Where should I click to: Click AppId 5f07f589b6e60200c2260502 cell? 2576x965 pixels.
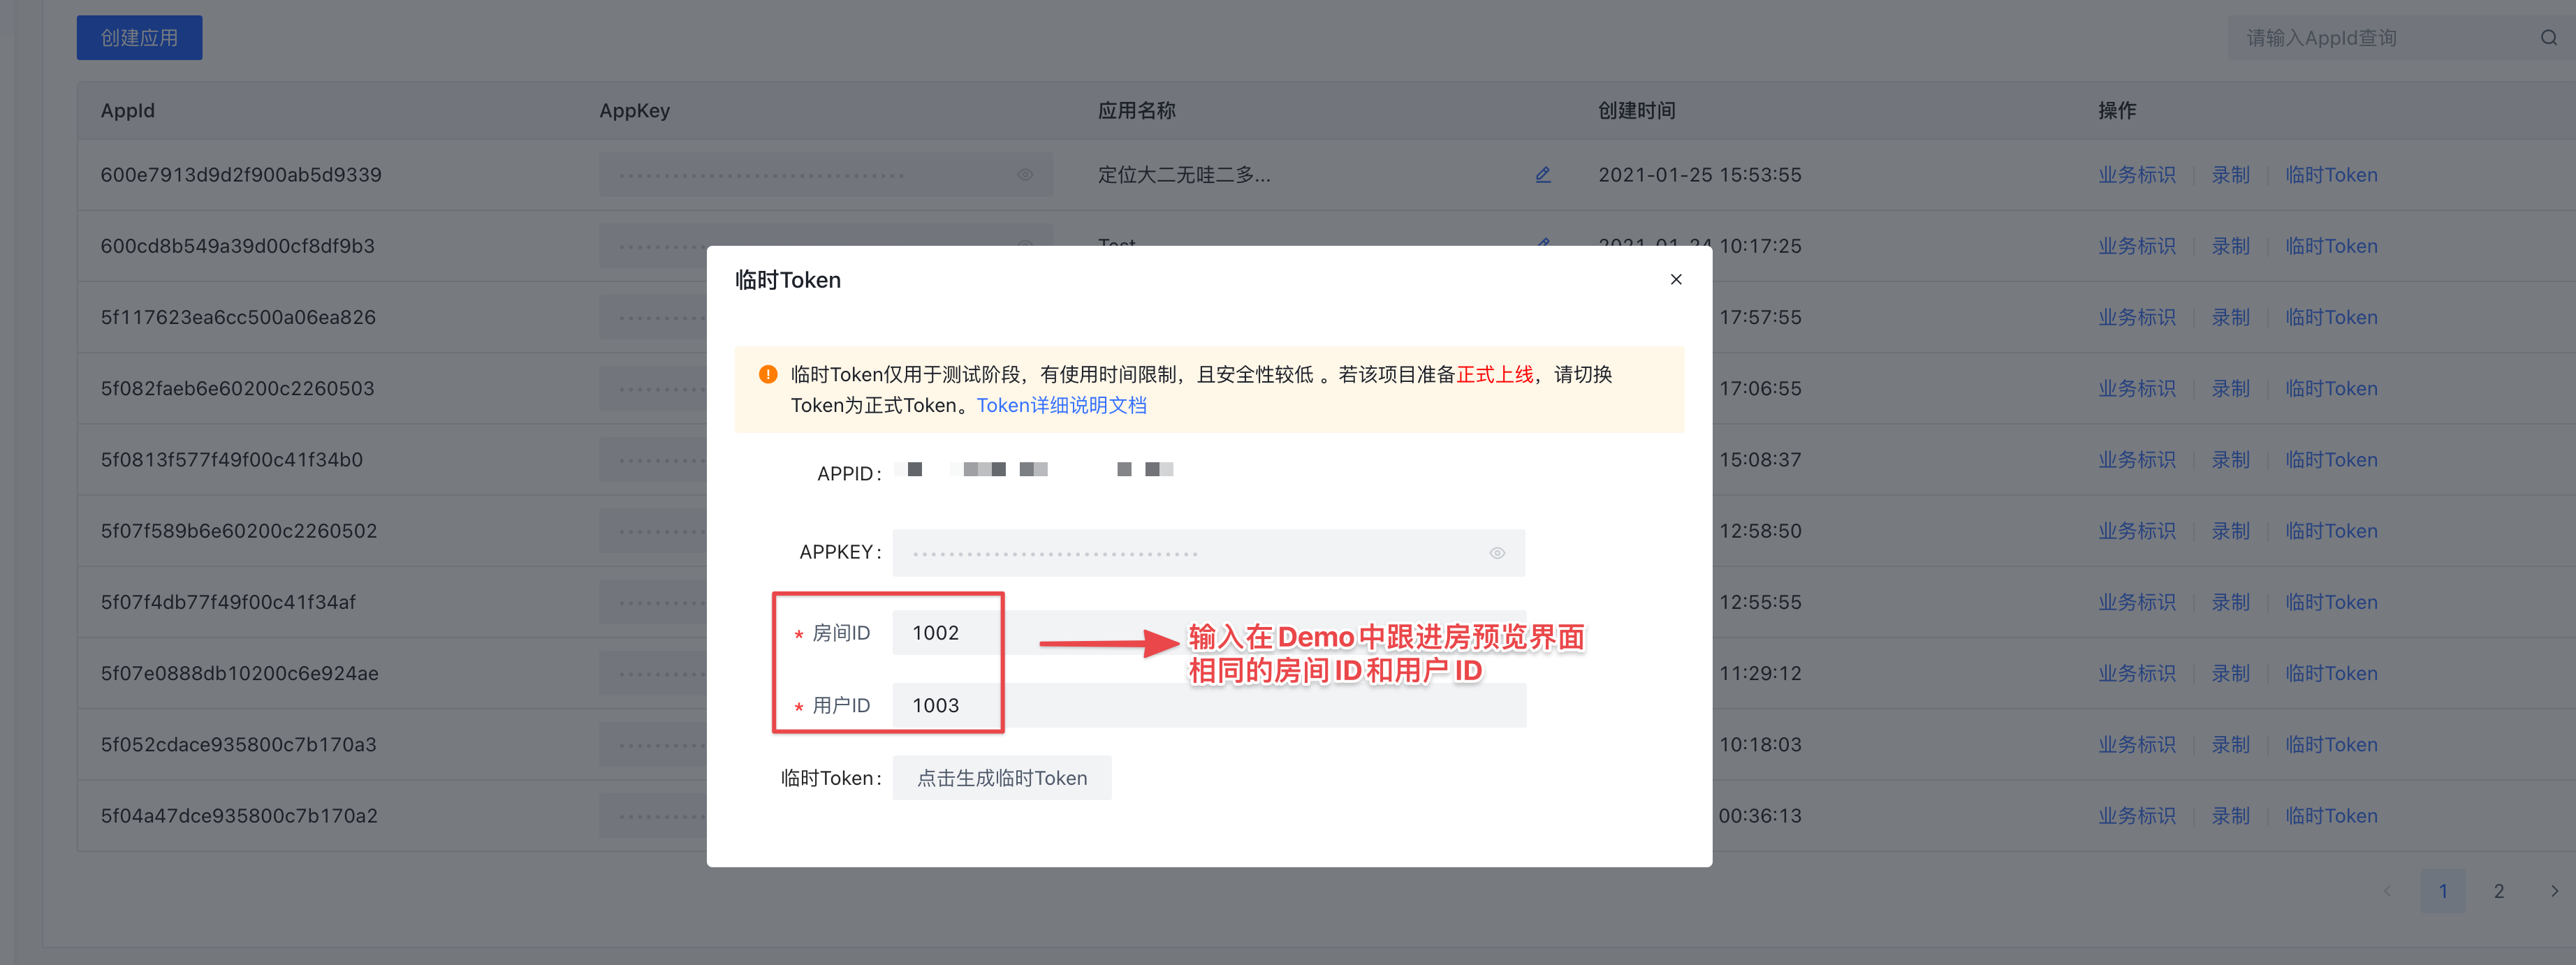[x=239, y=531]
